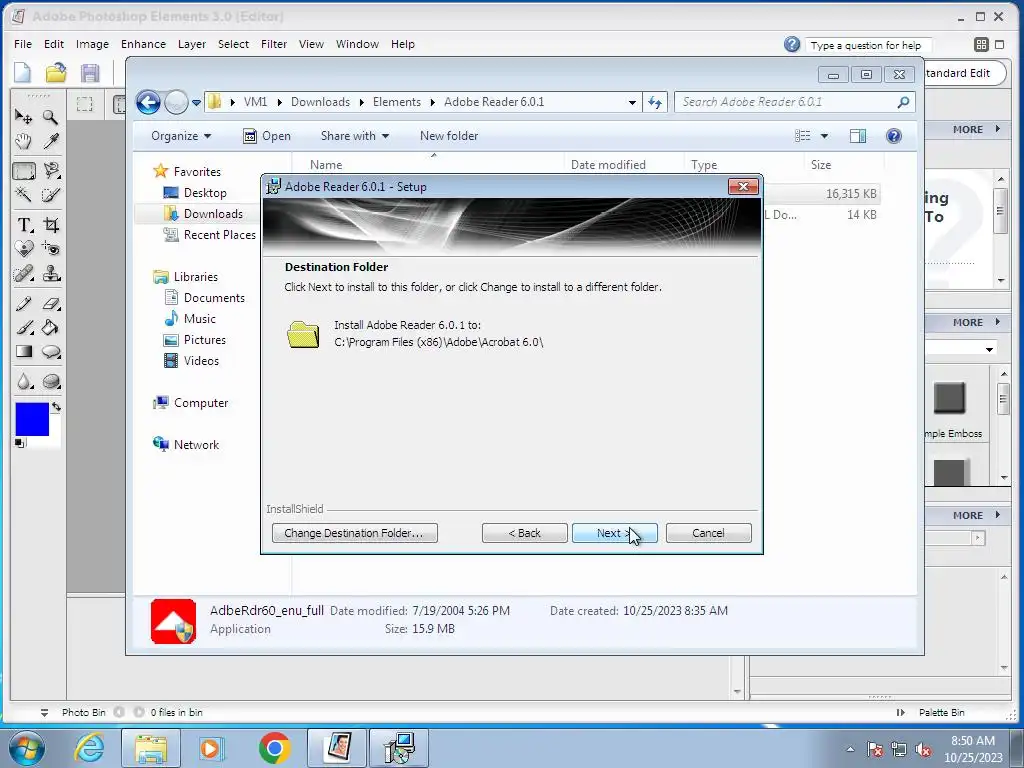Select the Horizontal Type tool
Viewport: 1024px width, 768px height.
[24, 225]
